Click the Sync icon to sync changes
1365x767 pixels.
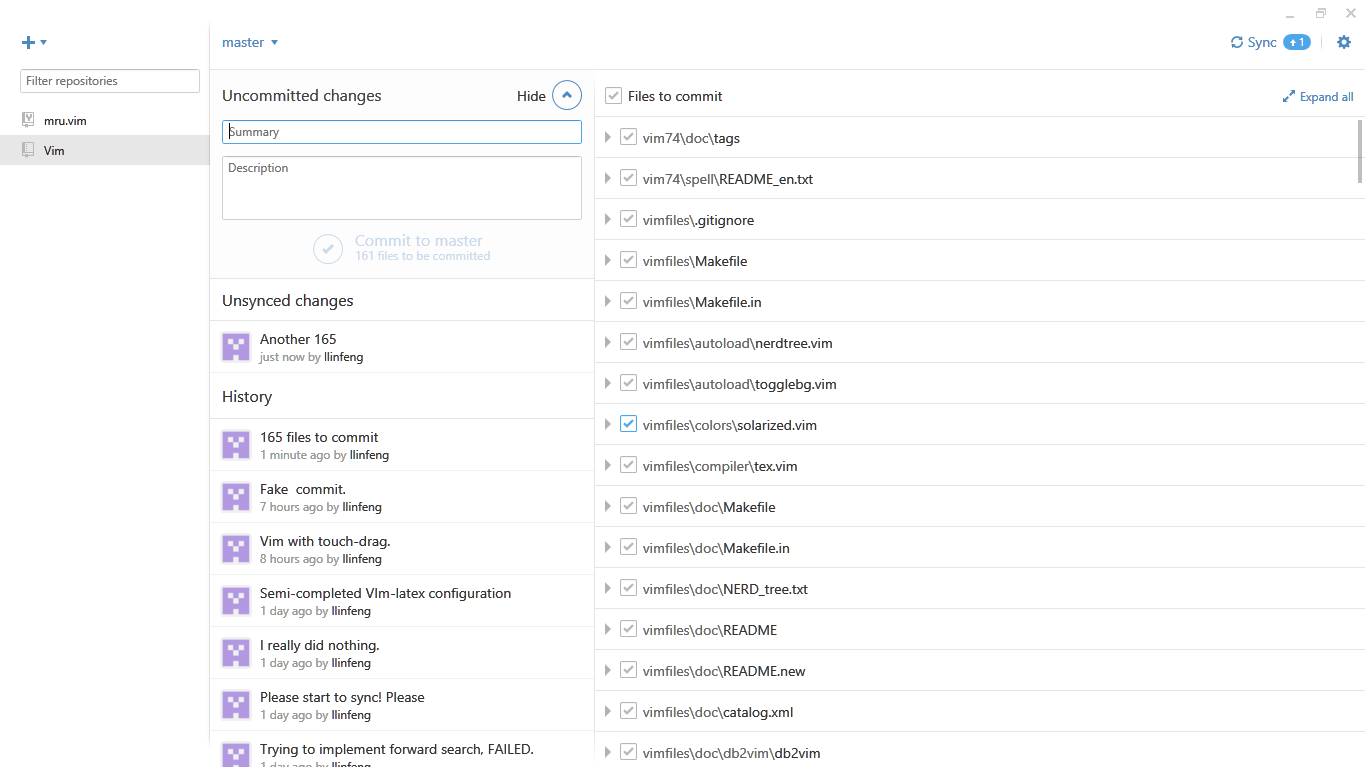click(1236, 42)
